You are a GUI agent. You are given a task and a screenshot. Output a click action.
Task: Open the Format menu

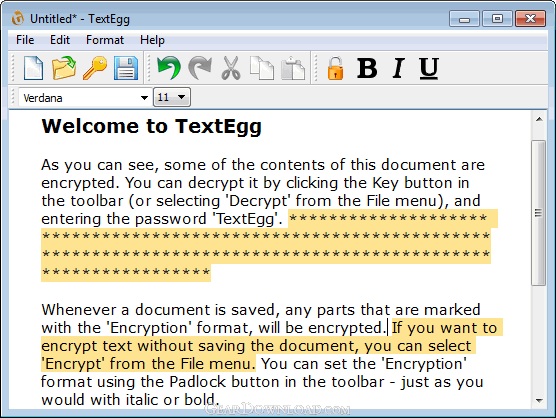(105, 40)
